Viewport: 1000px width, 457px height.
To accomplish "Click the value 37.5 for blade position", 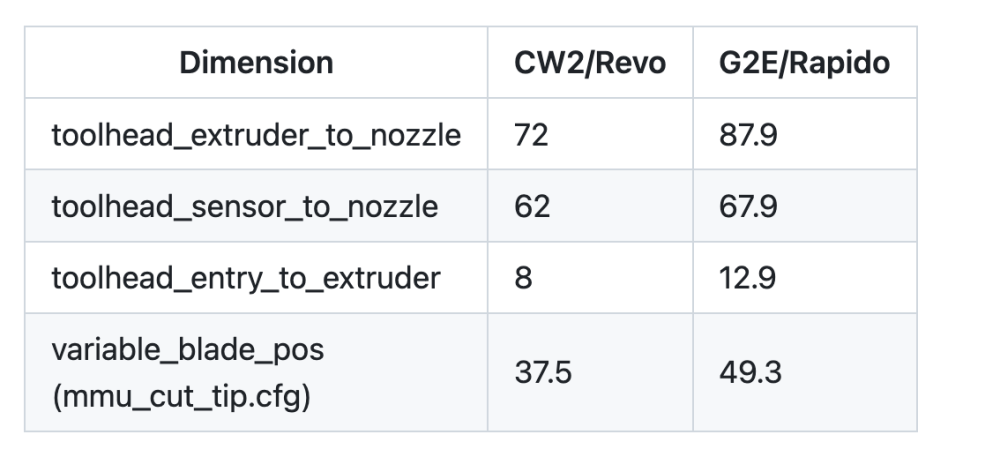I will click(543, 372).
